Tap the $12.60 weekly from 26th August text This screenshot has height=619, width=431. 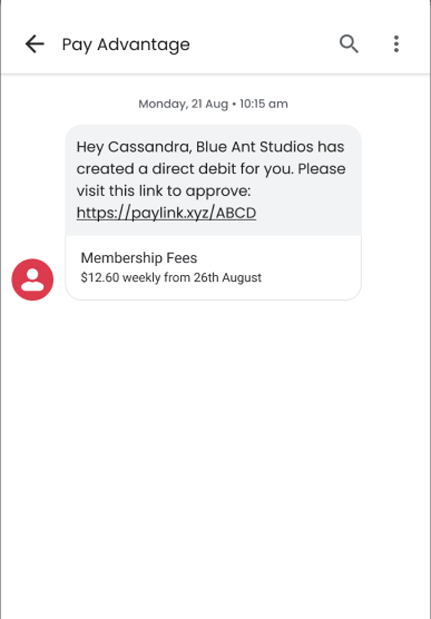click(171, 278)
